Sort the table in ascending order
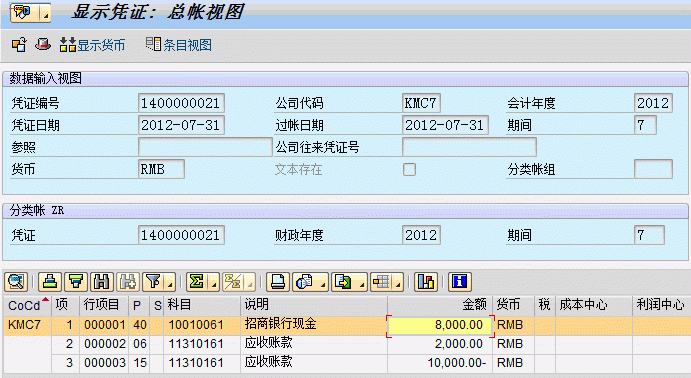691x378 pixels. click(x=50, y=282)
